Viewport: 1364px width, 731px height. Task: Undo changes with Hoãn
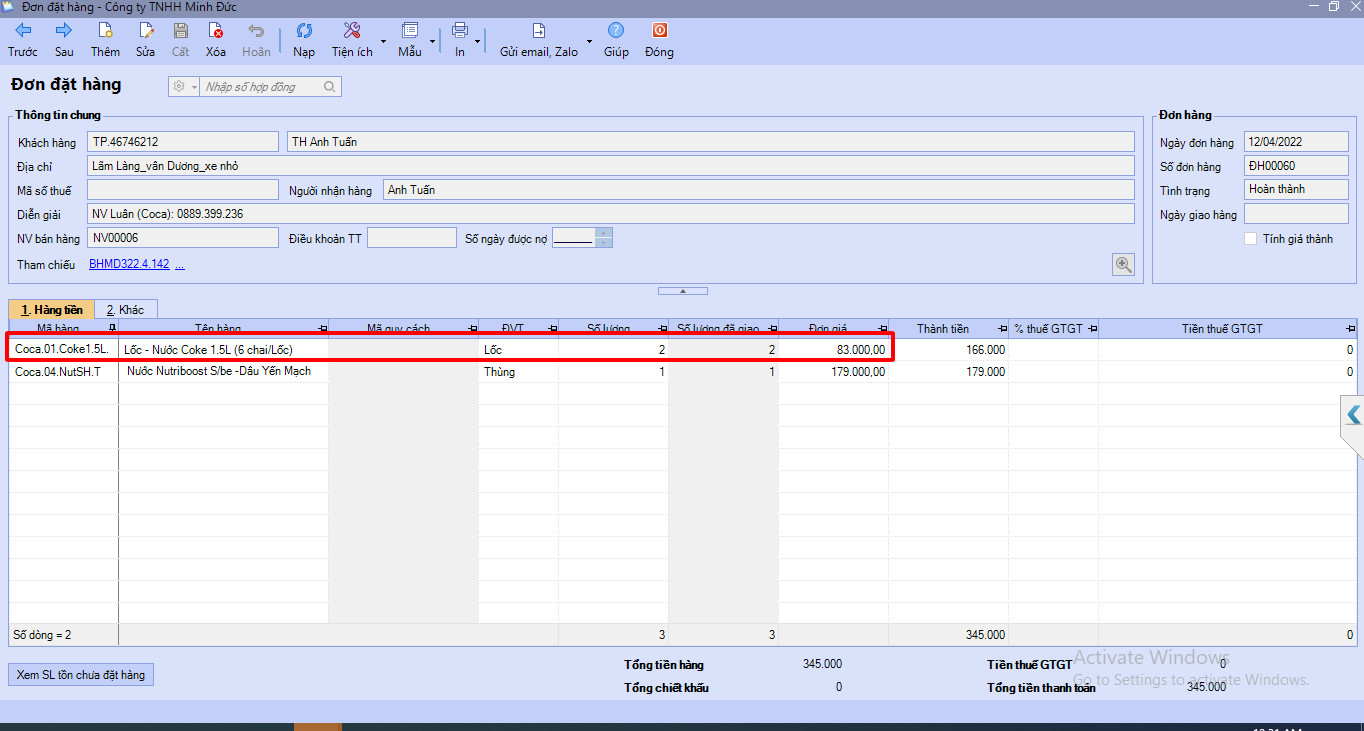pyautogui.click(x=256, y=40)
